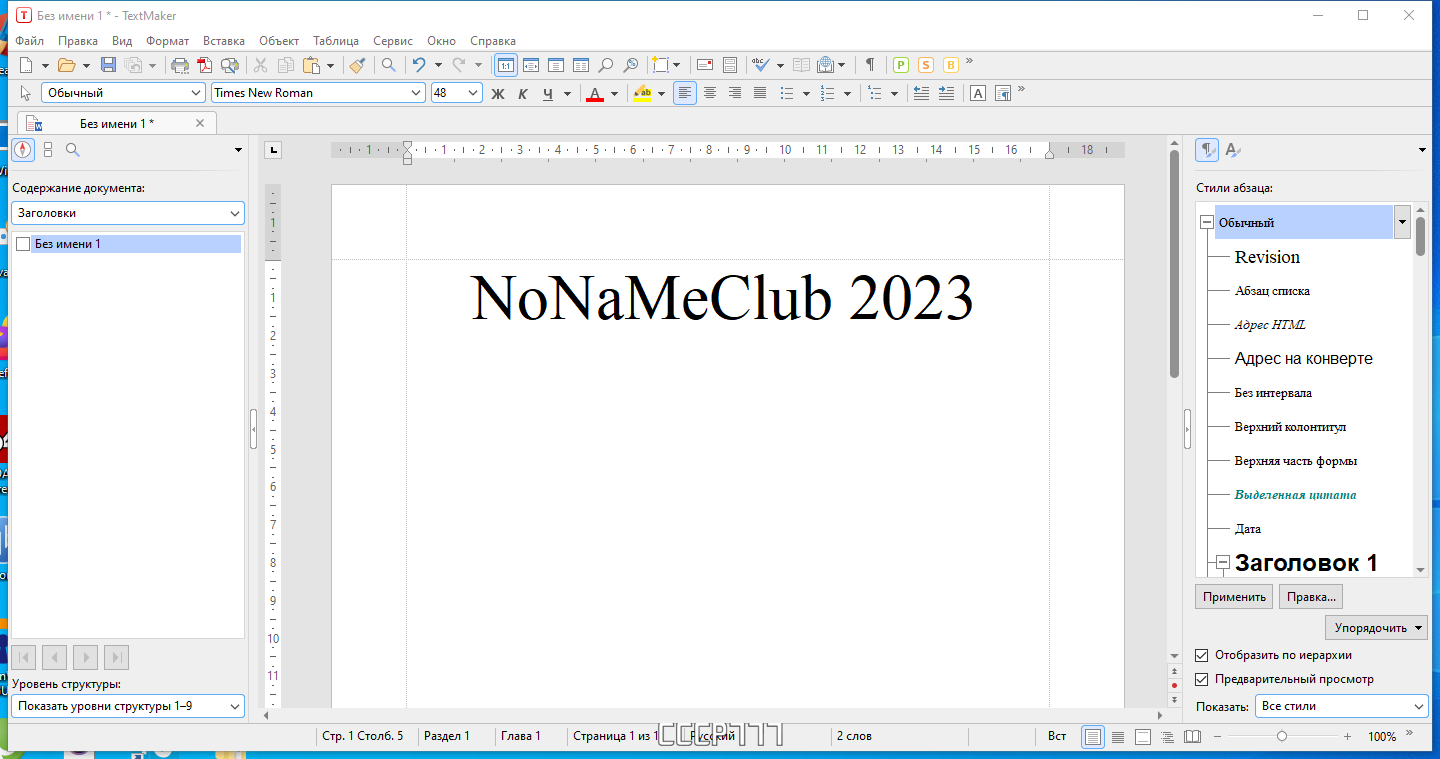Open the Правка menu

[78, 41]
